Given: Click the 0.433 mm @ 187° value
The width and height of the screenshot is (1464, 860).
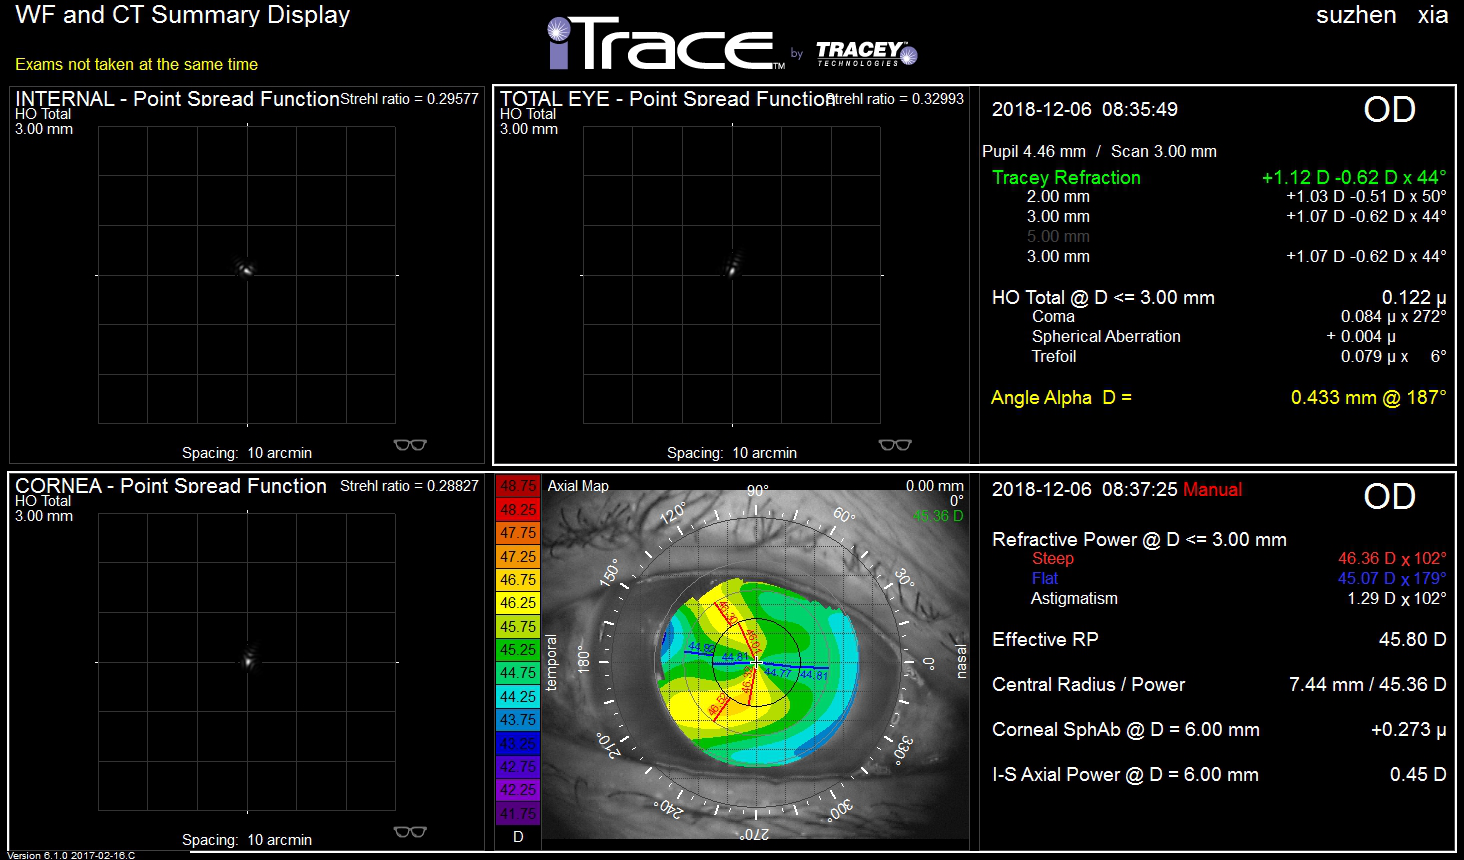Looking at the screenshot, I should pos(1368,397).
